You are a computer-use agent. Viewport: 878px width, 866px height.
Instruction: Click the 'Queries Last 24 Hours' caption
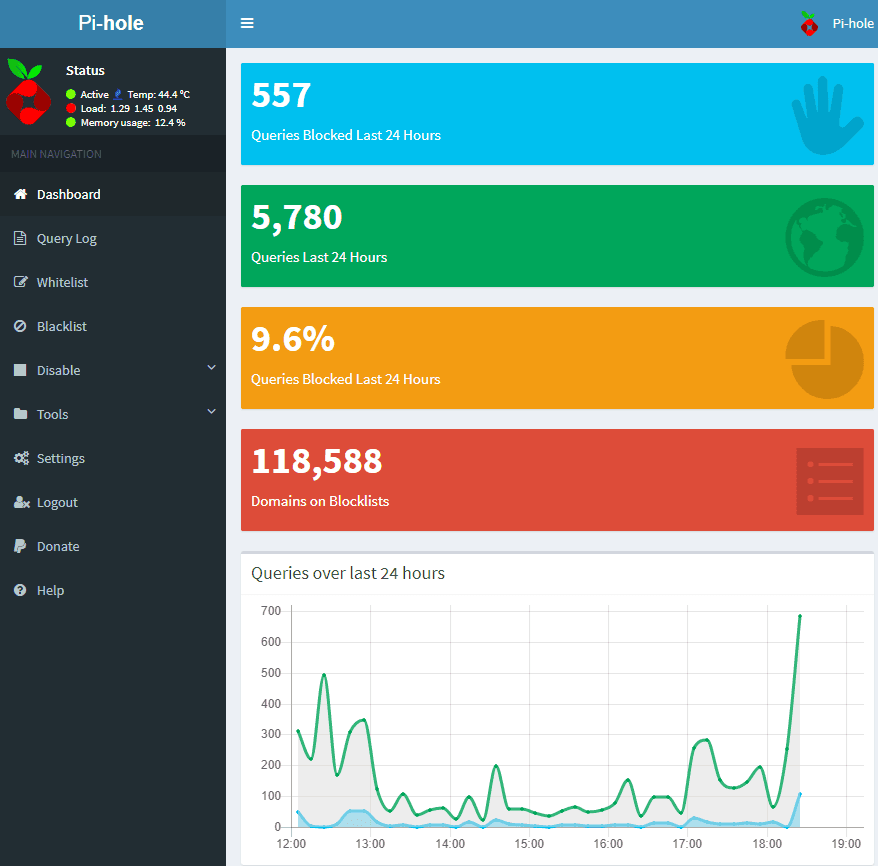pyautogui.click(x=319, y=257)
